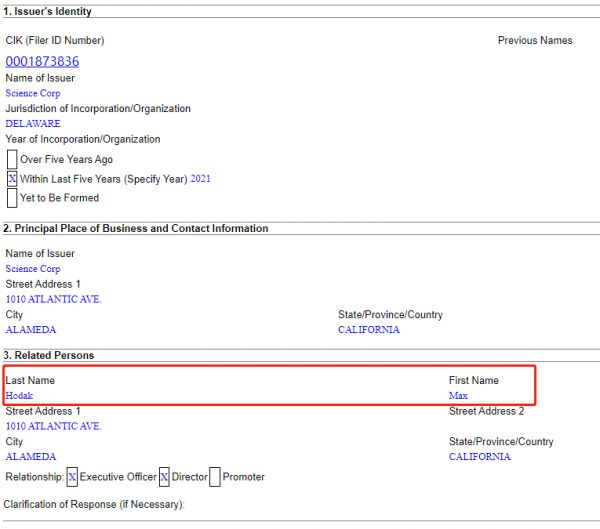
Task: Toggle the Executive Officer checkbox
Action: (x=72, y=477)
